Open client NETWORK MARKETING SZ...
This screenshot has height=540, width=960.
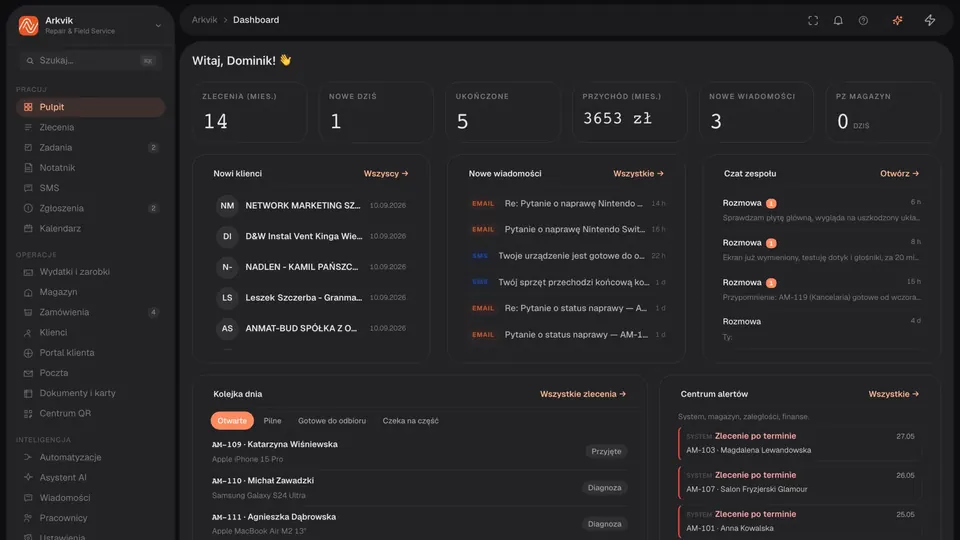click(311, 206)
